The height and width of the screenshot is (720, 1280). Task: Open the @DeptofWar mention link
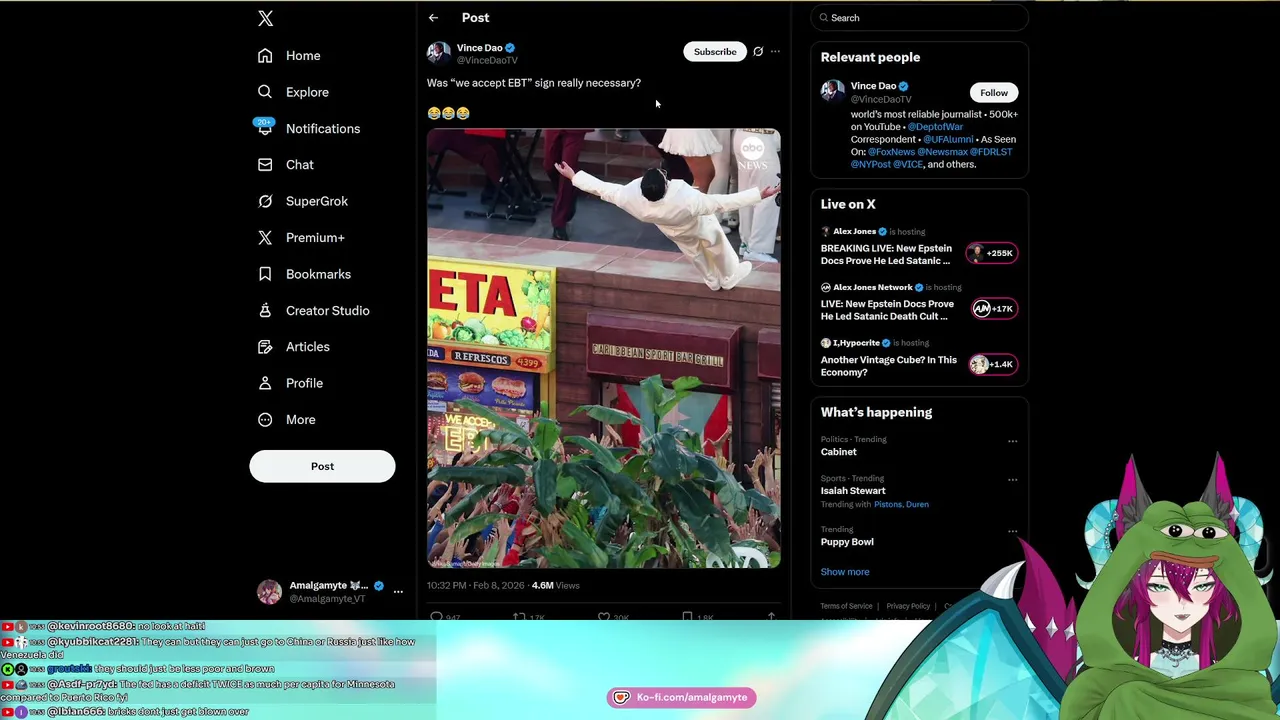coord(935,127)
